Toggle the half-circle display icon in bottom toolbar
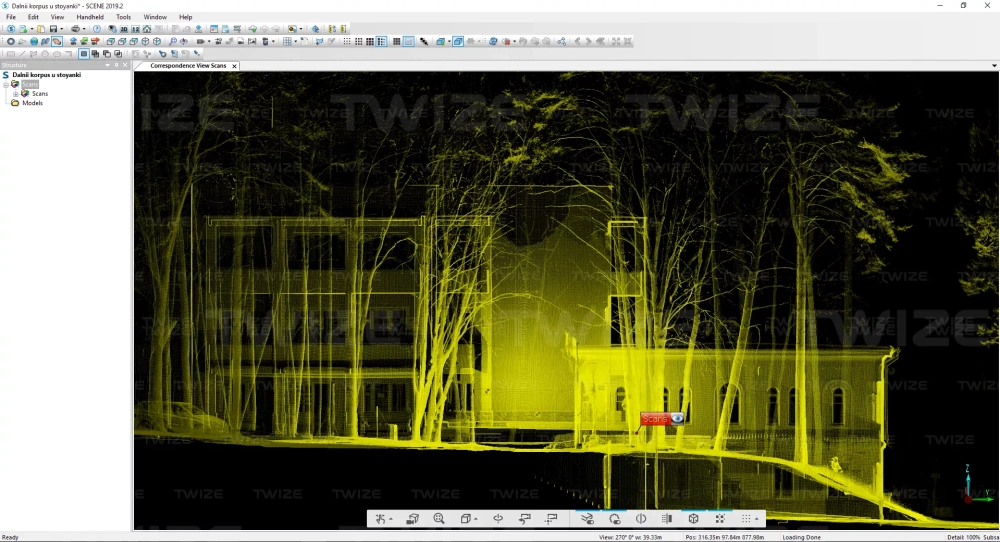 [640, 519]
